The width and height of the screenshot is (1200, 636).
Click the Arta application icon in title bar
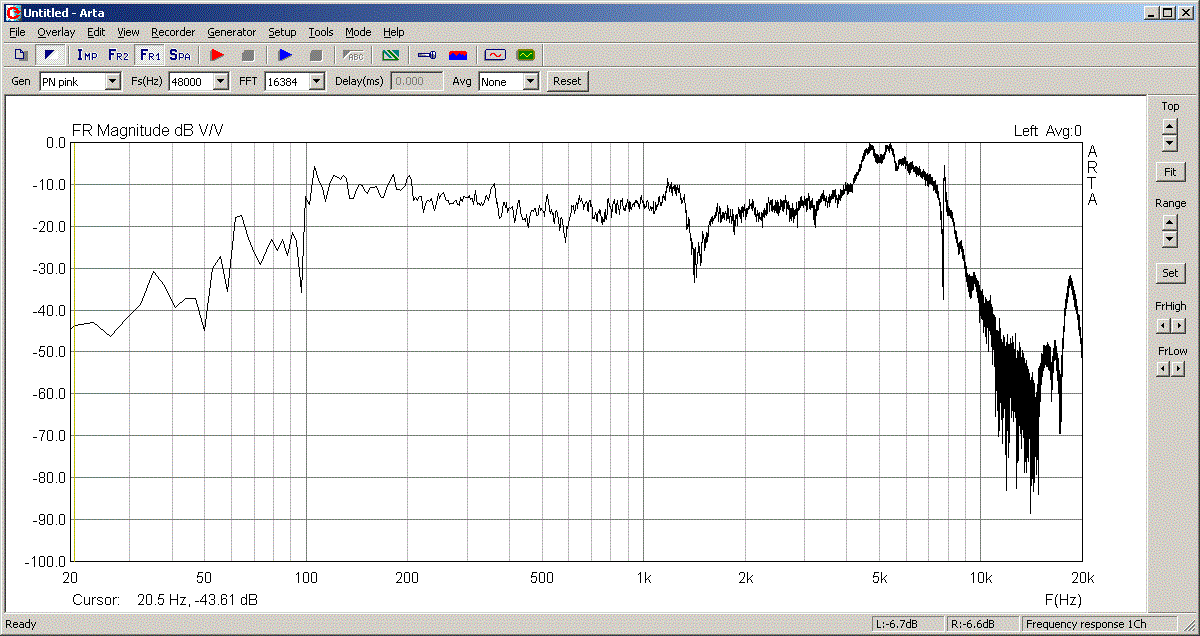coord(13,12)
